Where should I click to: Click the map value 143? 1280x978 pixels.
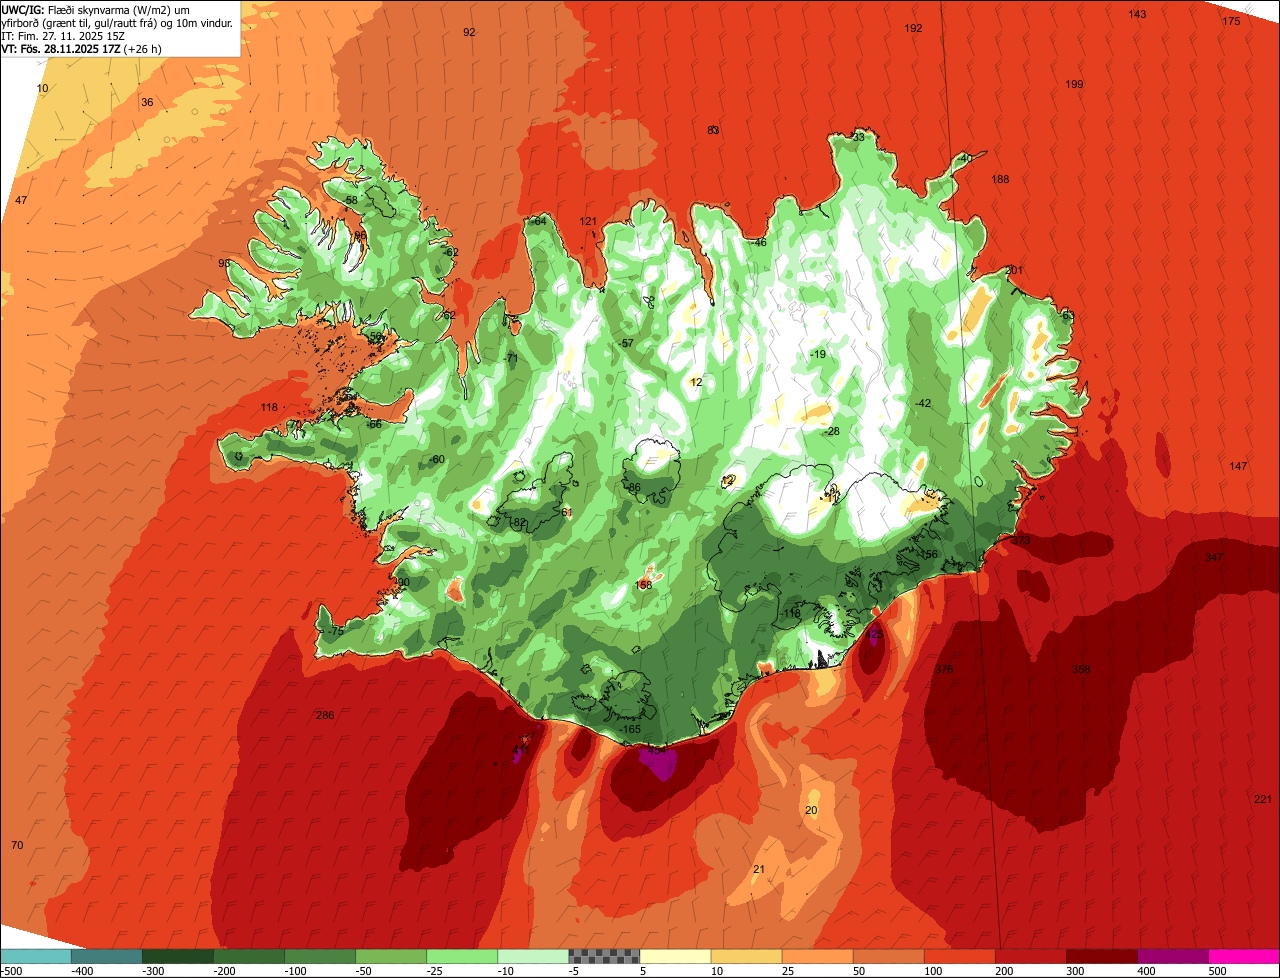click(x=1137, y=14)
